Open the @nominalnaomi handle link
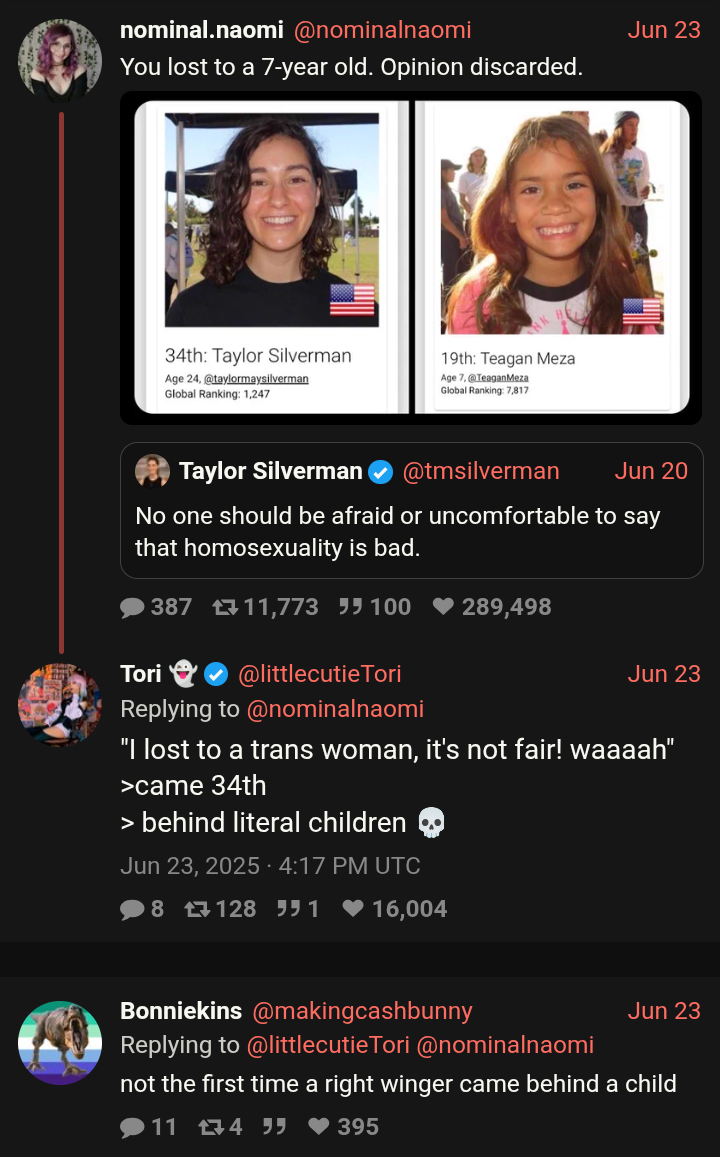Image resolution: width=720 pixels, height=1157 pixels. [x=382, y=30]
